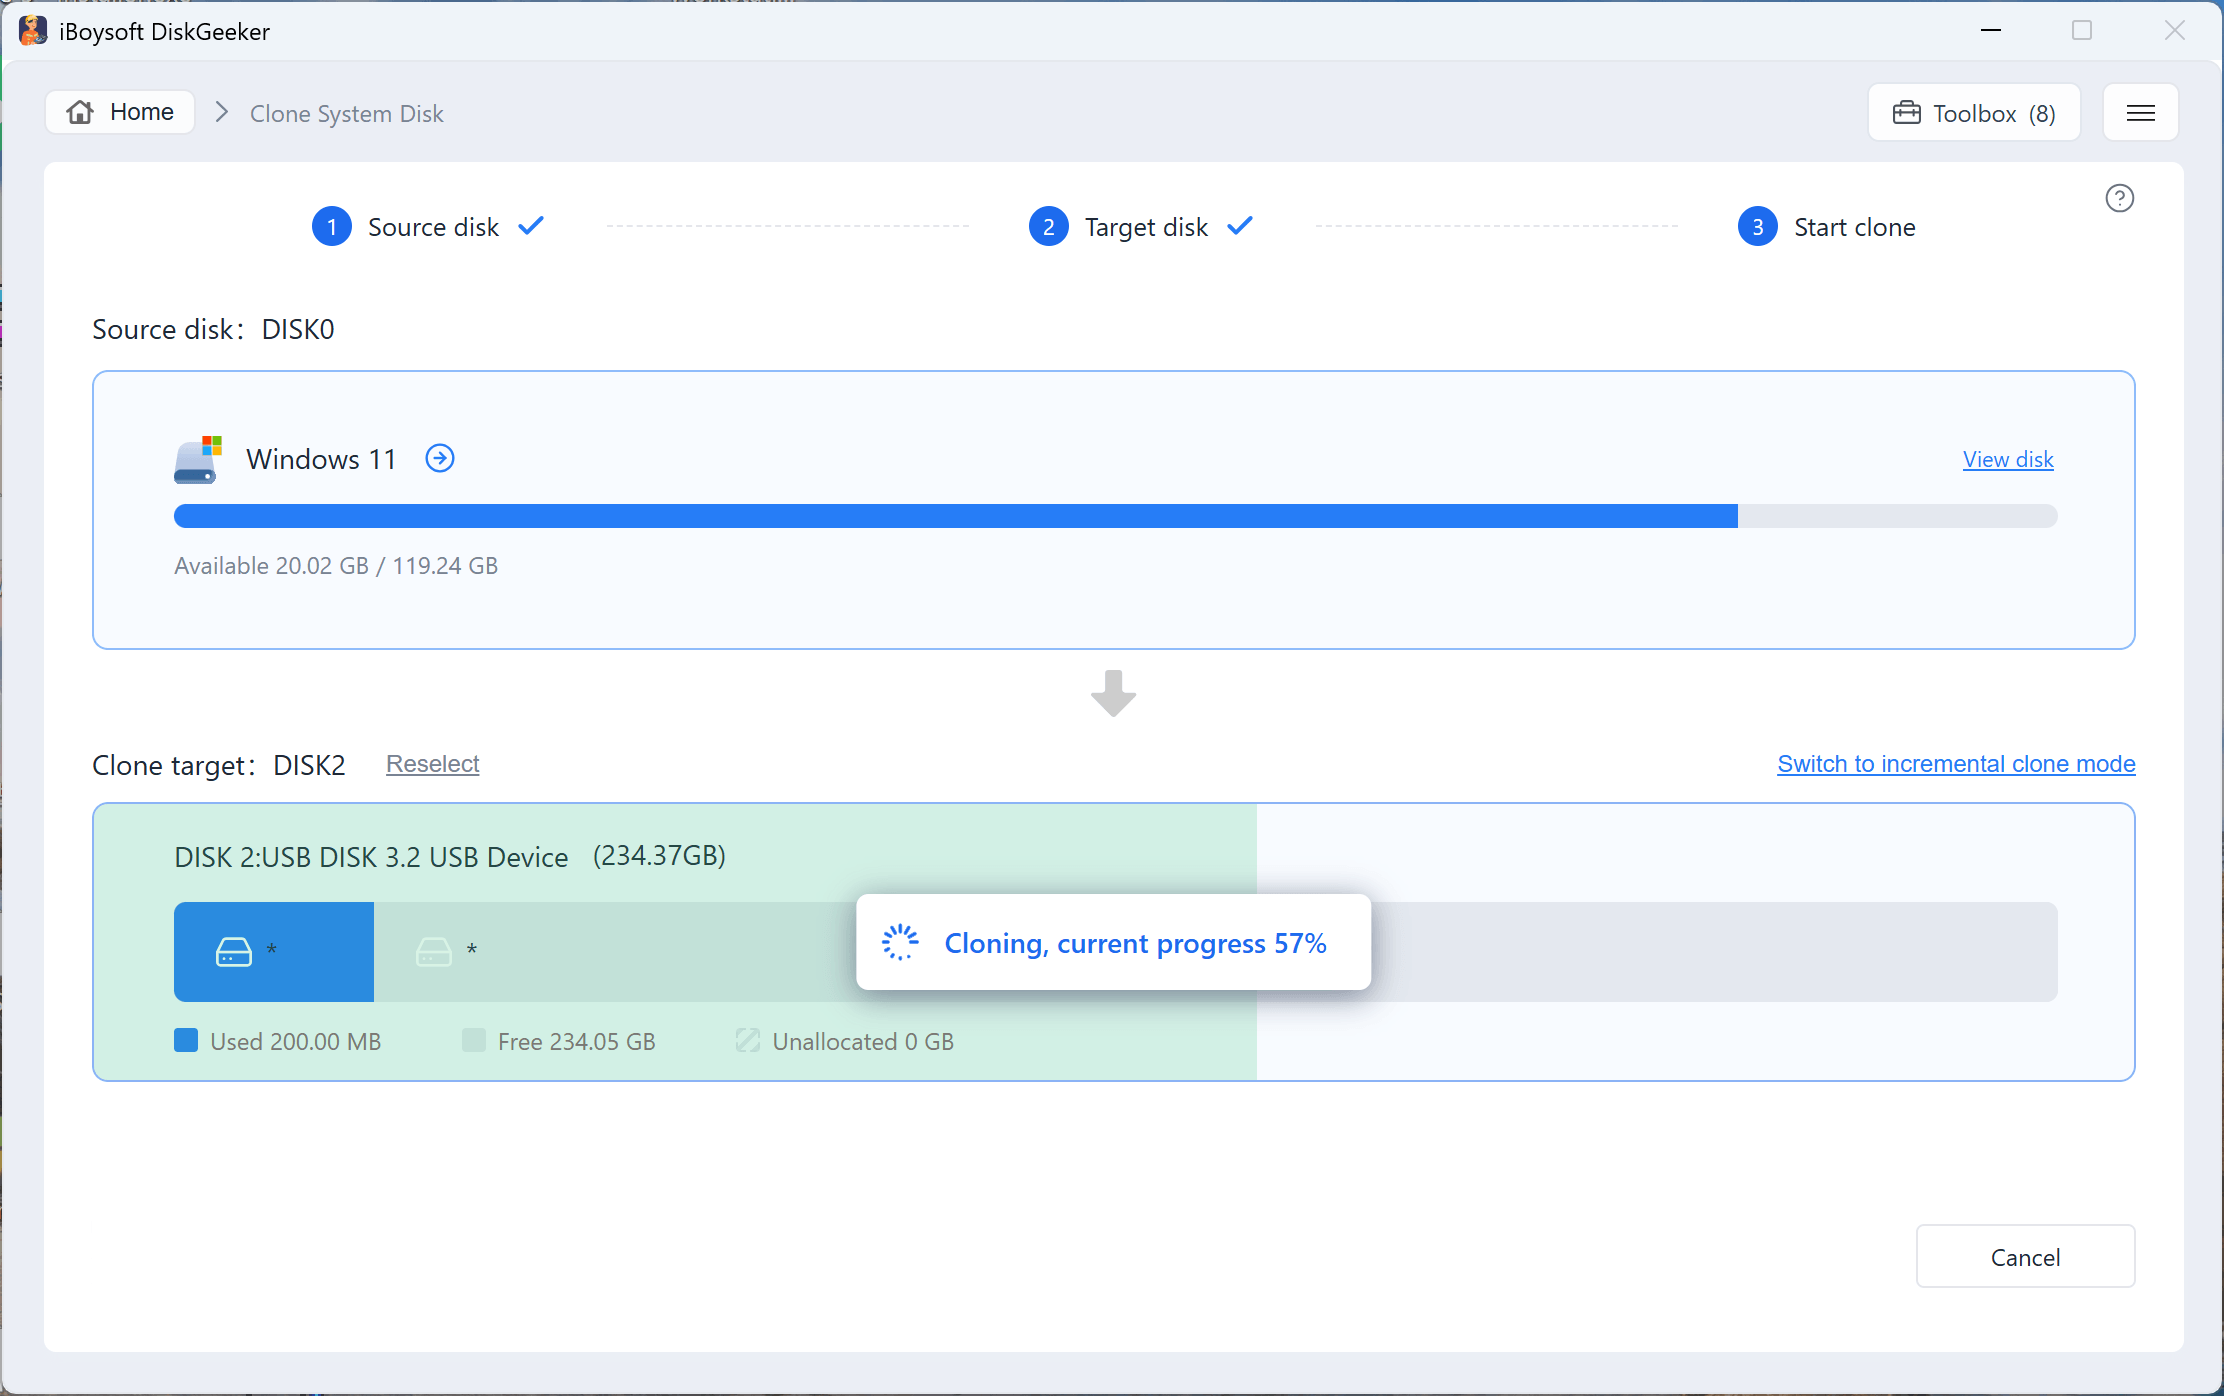Switch to incremental clone mode

click(x=1956, y=764)
